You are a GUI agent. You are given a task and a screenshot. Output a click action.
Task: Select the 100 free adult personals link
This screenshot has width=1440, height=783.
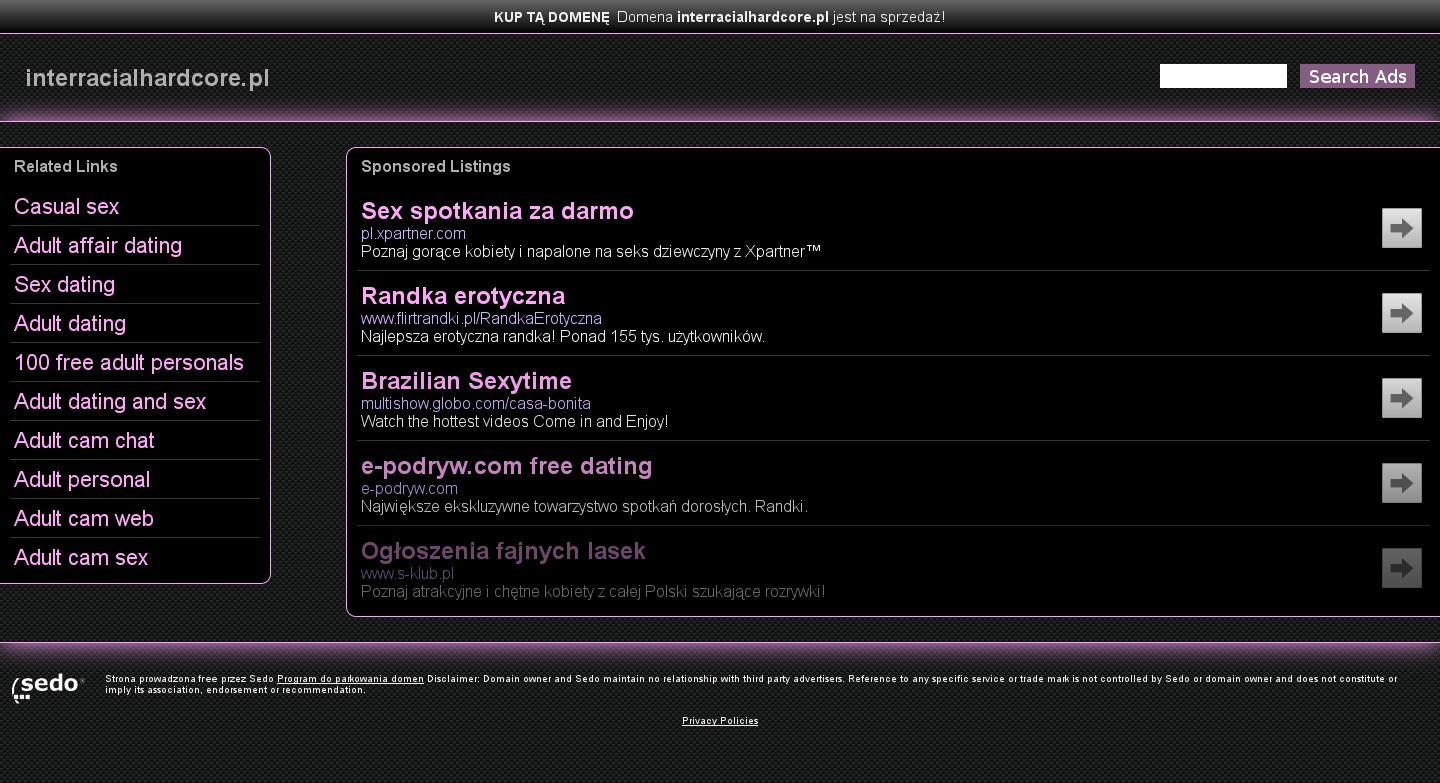pyautogui.click(x=129, y=363)
